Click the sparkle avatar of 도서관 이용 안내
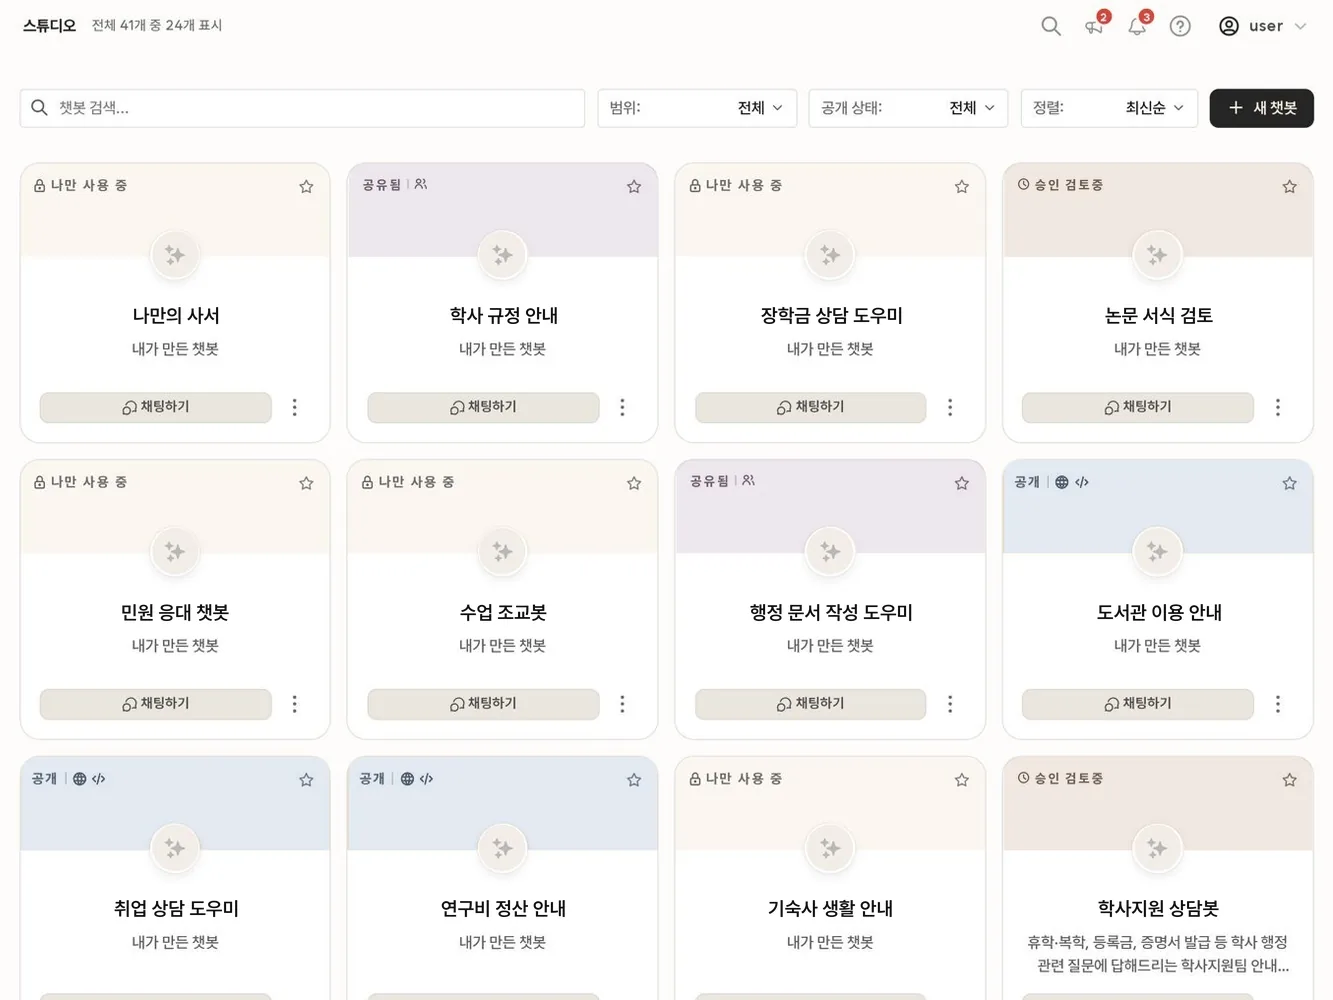 [1157, 551]
